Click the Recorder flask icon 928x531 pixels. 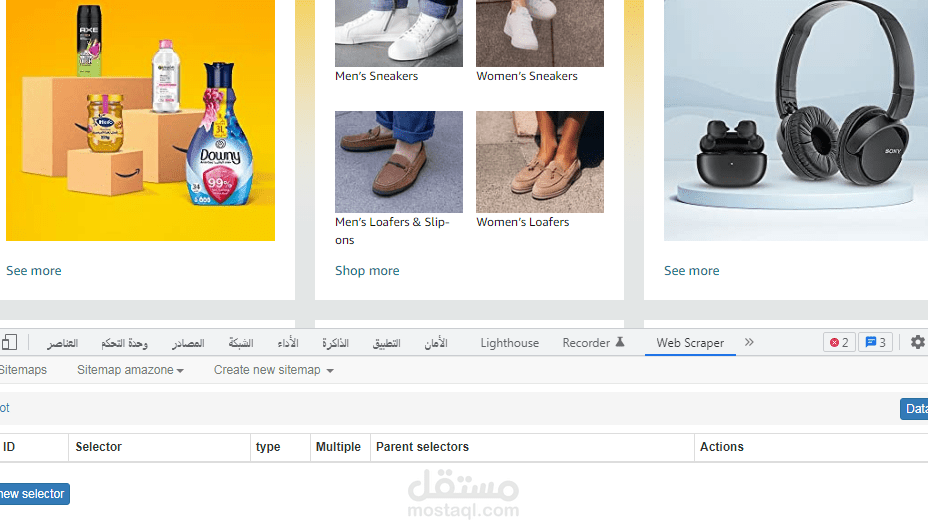(x=620, y=342)
